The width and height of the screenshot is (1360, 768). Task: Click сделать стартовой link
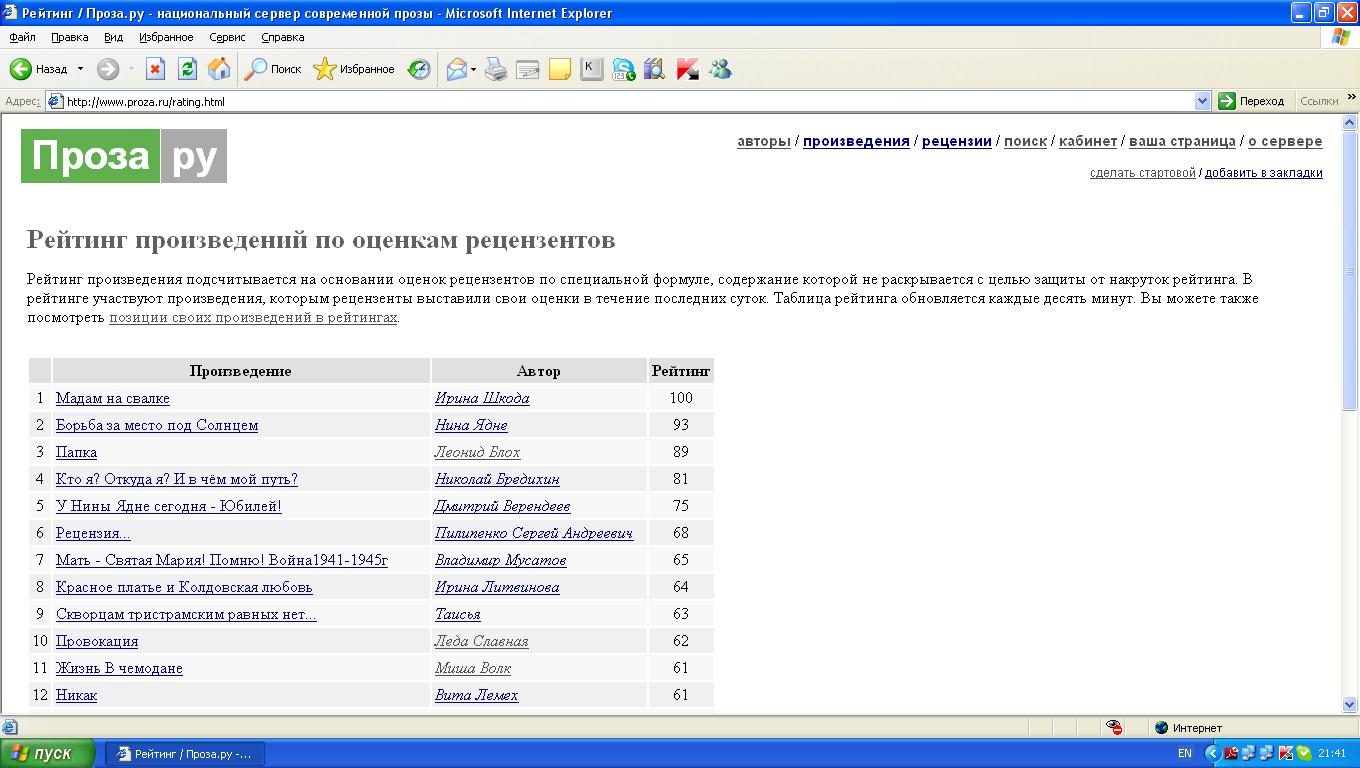pos(1143,173)
